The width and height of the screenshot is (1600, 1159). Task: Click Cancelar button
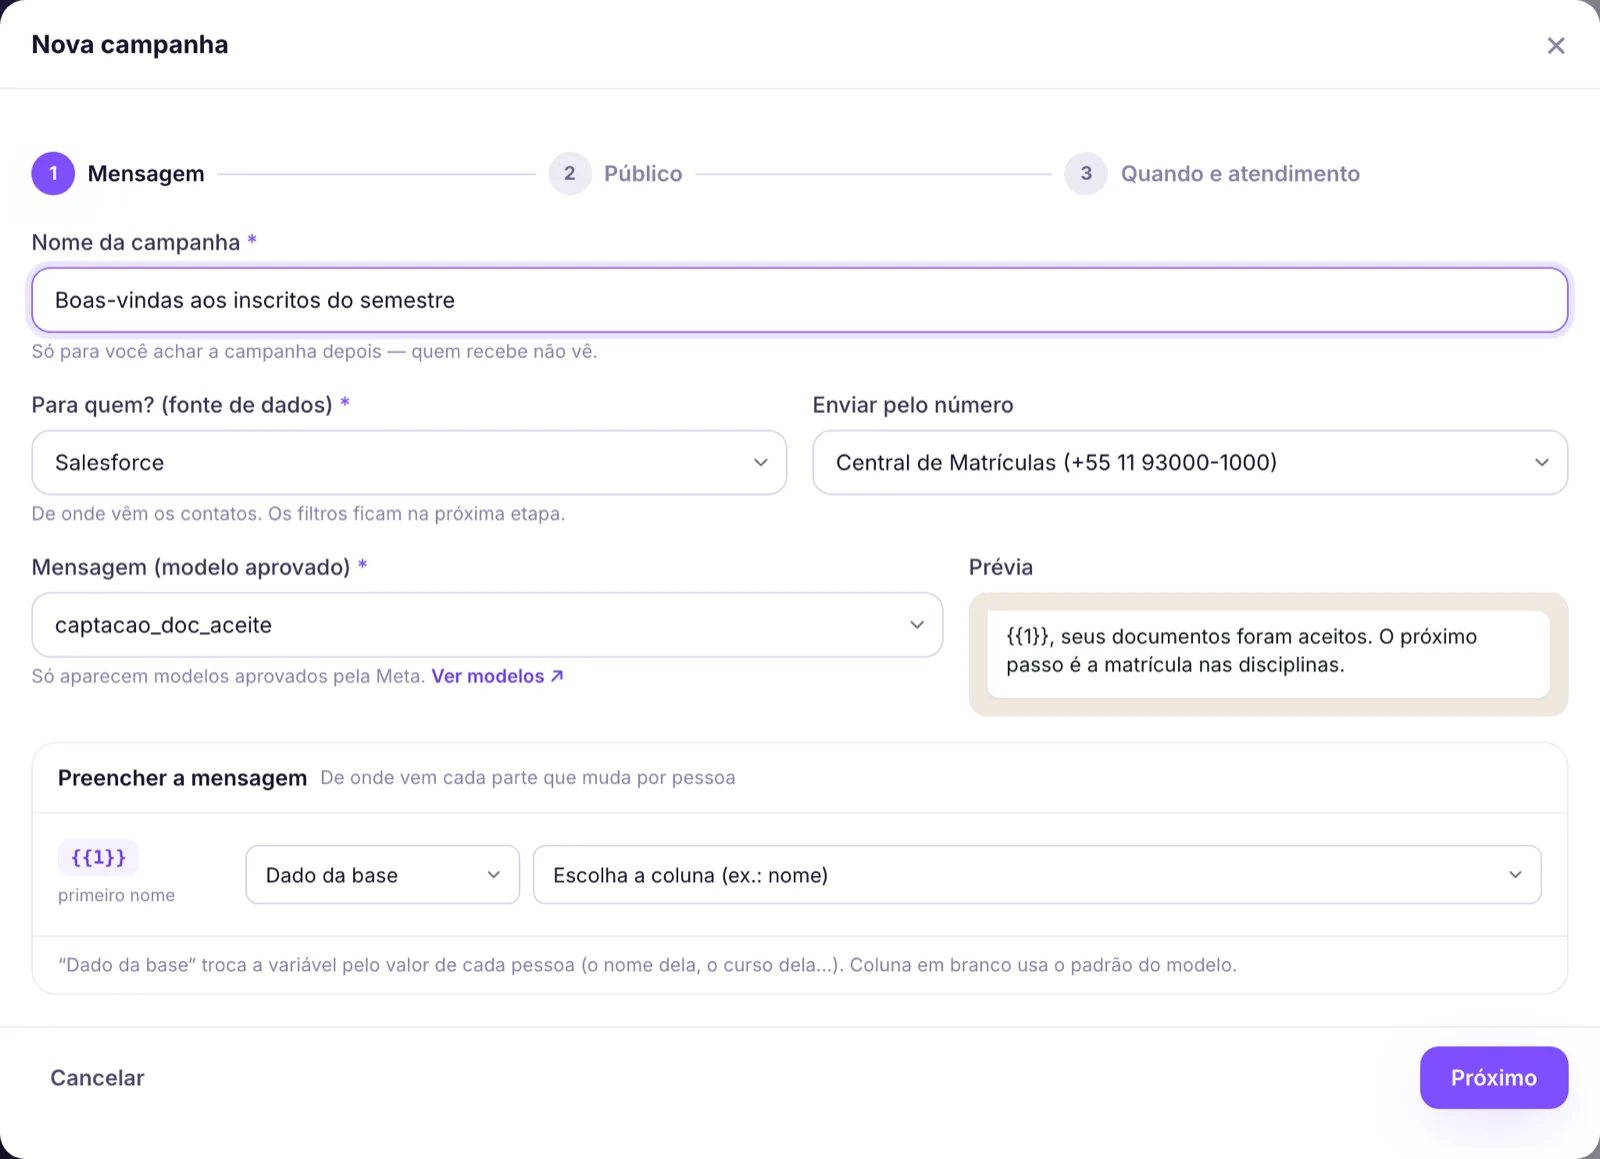click(x=97, y=1078)
